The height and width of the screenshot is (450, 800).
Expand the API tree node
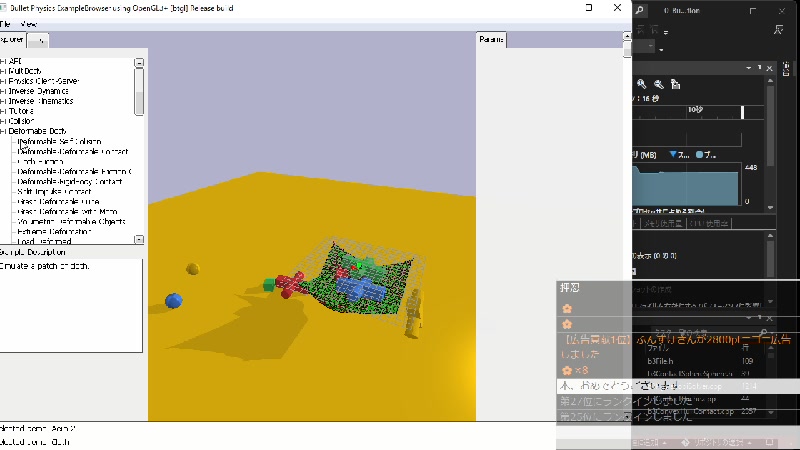click(x=3, y=61)
